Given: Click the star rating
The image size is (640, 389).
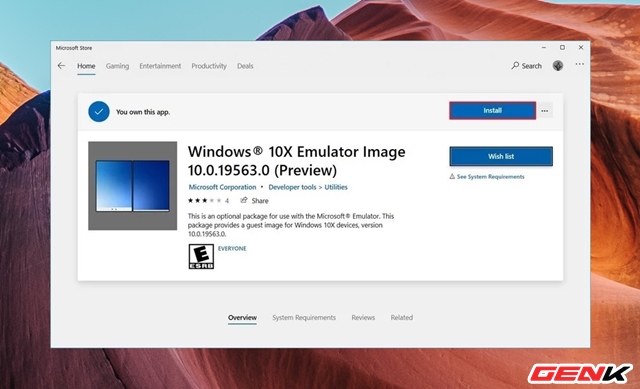Looking at the screenshot, I should click(205, 200).
